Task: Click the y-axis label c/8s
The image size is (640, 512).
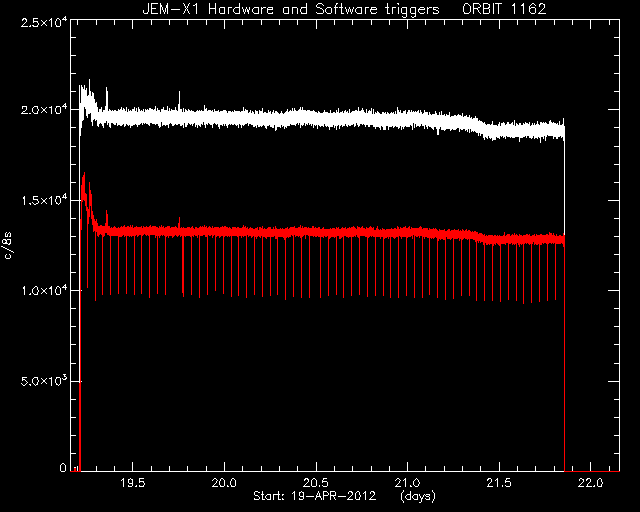Action: click(x=8, y=246)
